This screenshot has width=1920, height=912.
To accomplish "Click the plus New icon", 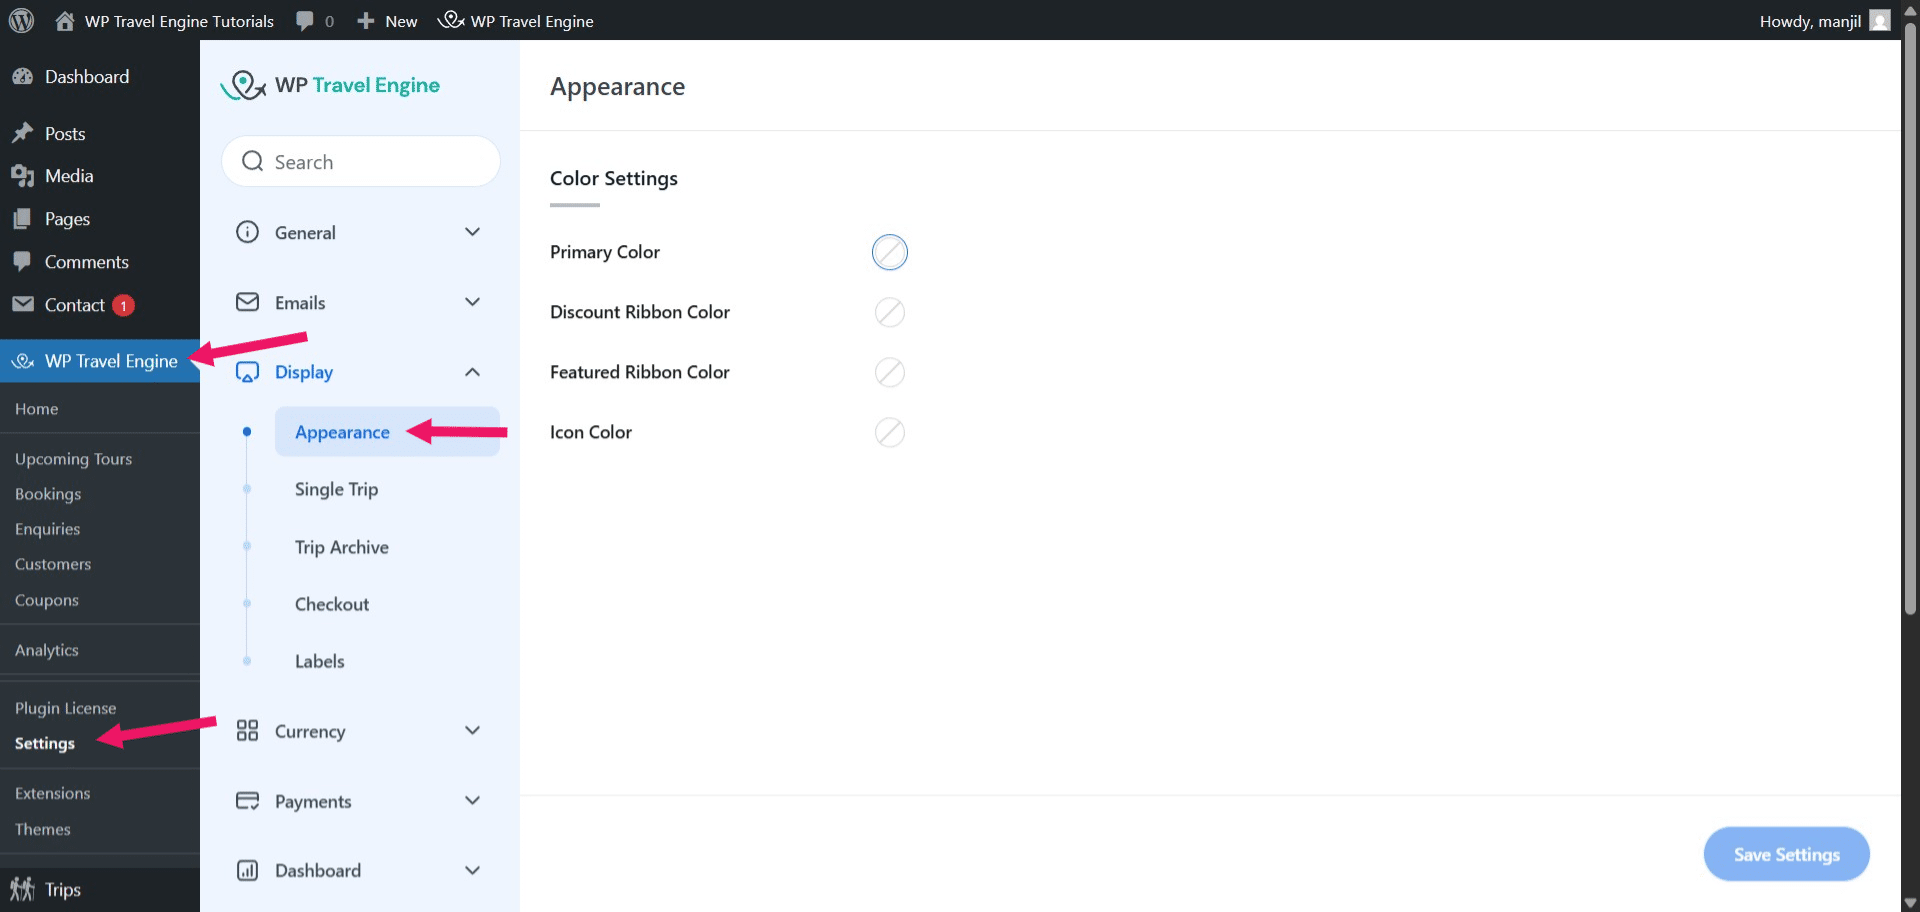I will [x=366, y=21].
